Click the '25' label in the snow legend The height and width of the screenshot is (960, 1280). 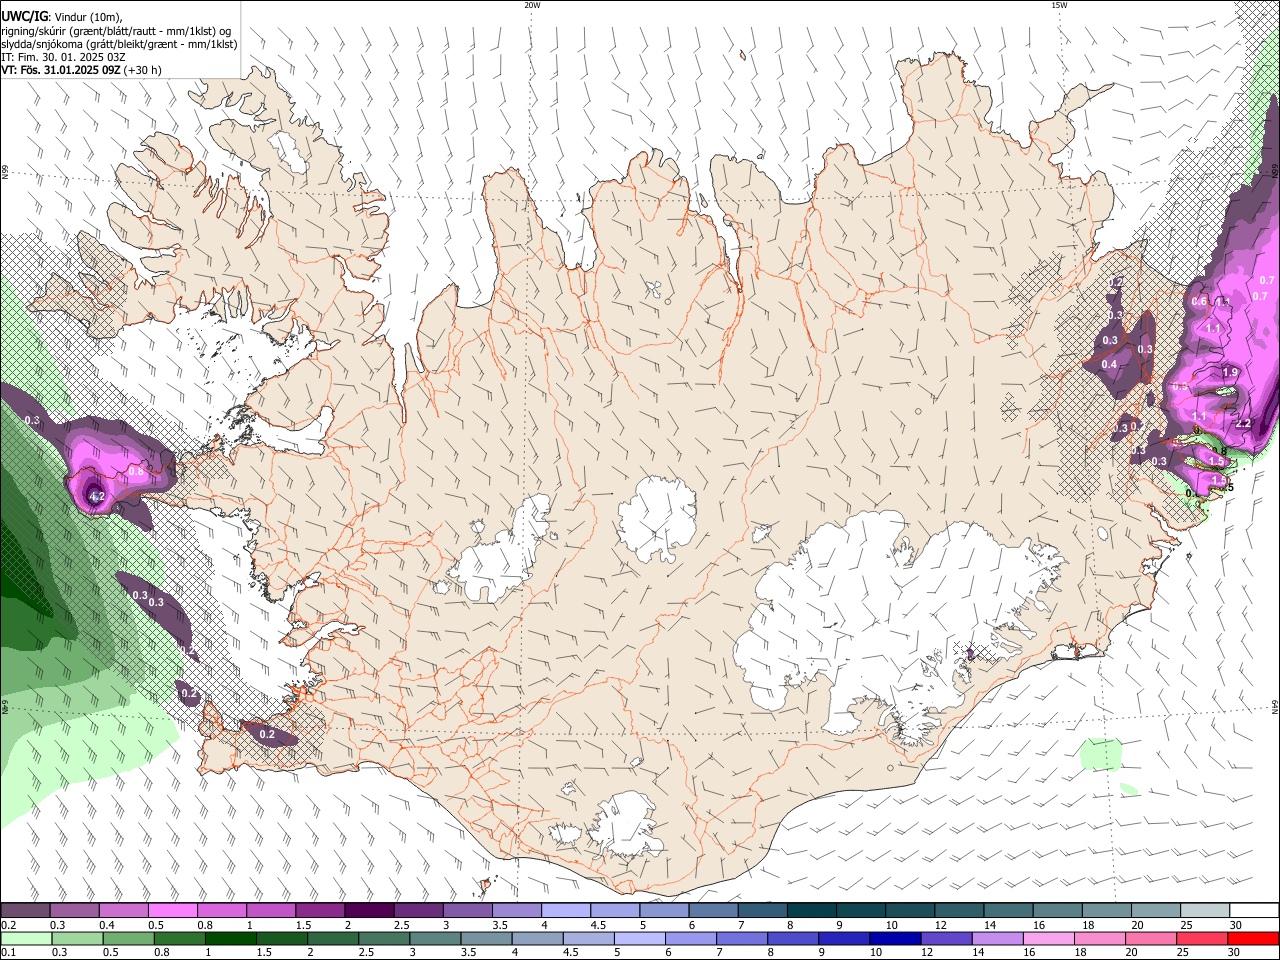(1186, 926)
